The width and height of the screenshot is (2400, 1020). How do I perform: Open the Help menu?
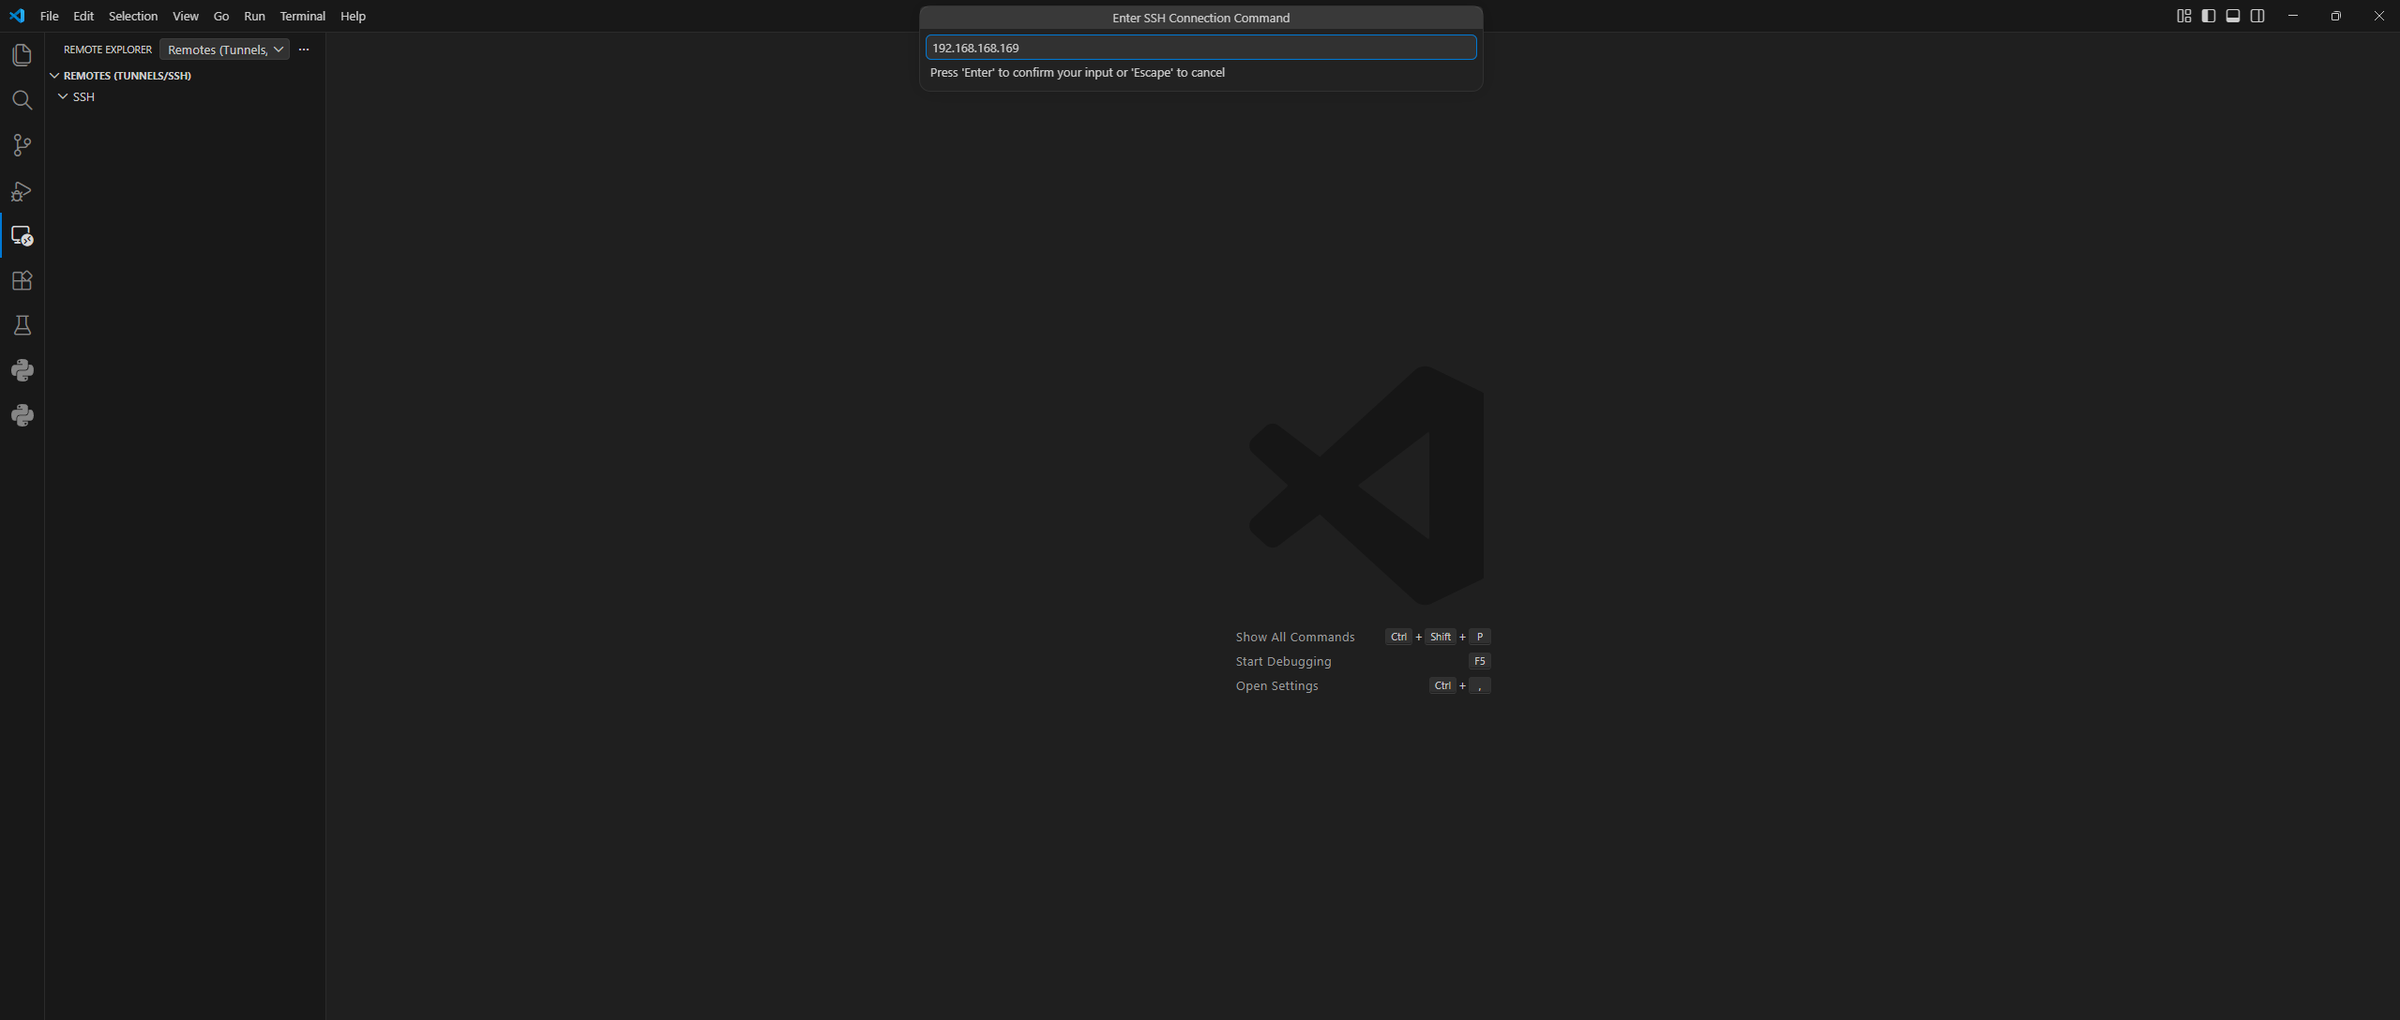(353, 16)
